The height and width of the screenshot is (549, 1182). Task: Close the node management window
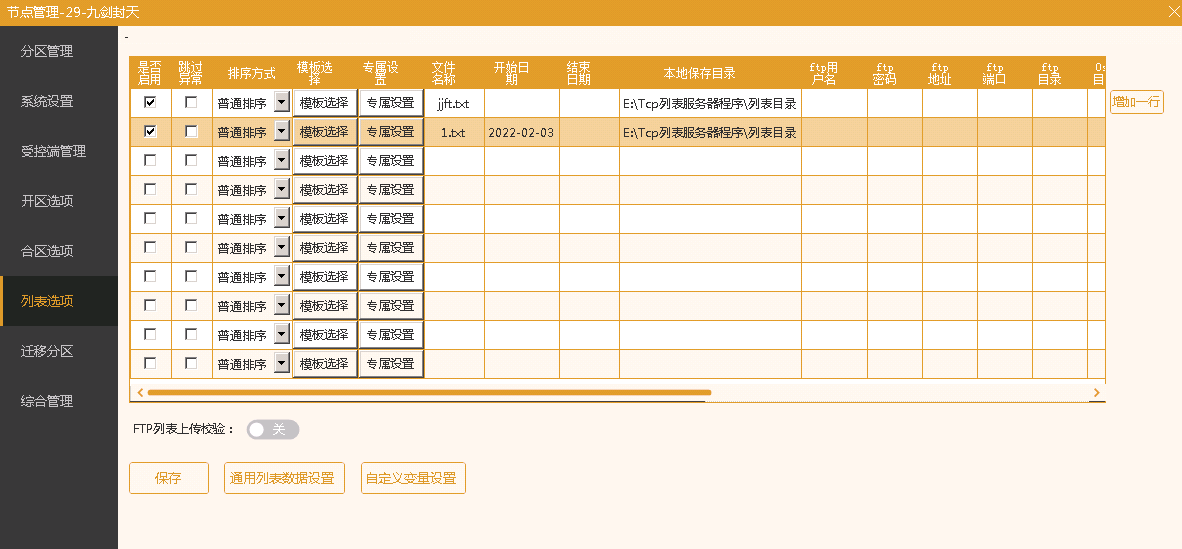point(1173,12)
